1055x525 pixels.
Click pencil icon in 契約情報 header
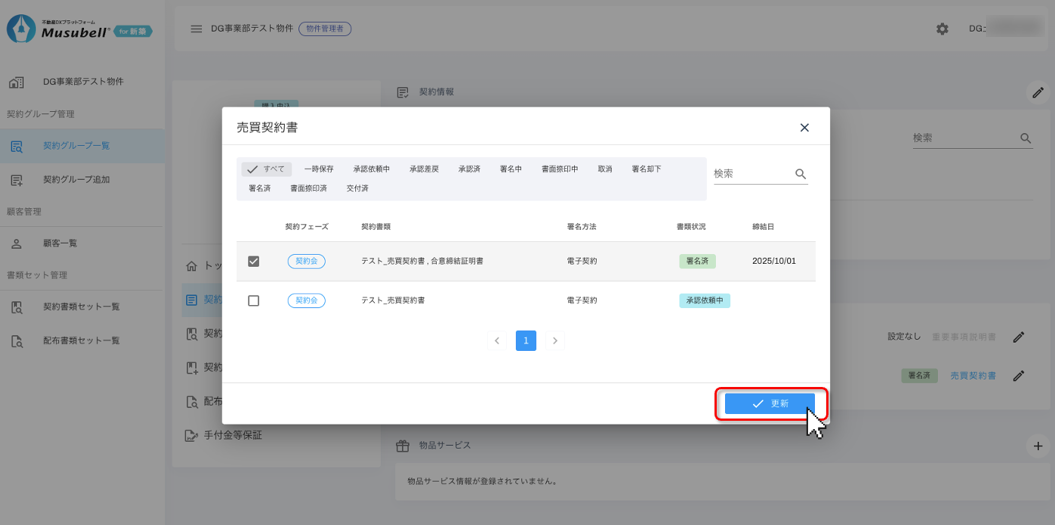click(1038, 93)
